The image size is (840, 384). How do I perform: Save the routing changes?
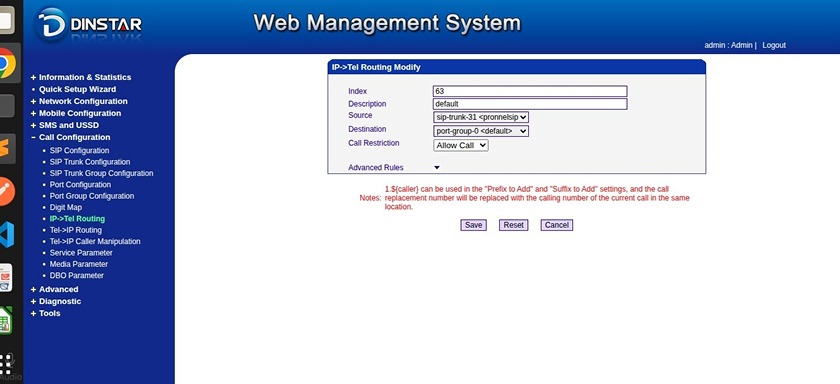(474, 225)
